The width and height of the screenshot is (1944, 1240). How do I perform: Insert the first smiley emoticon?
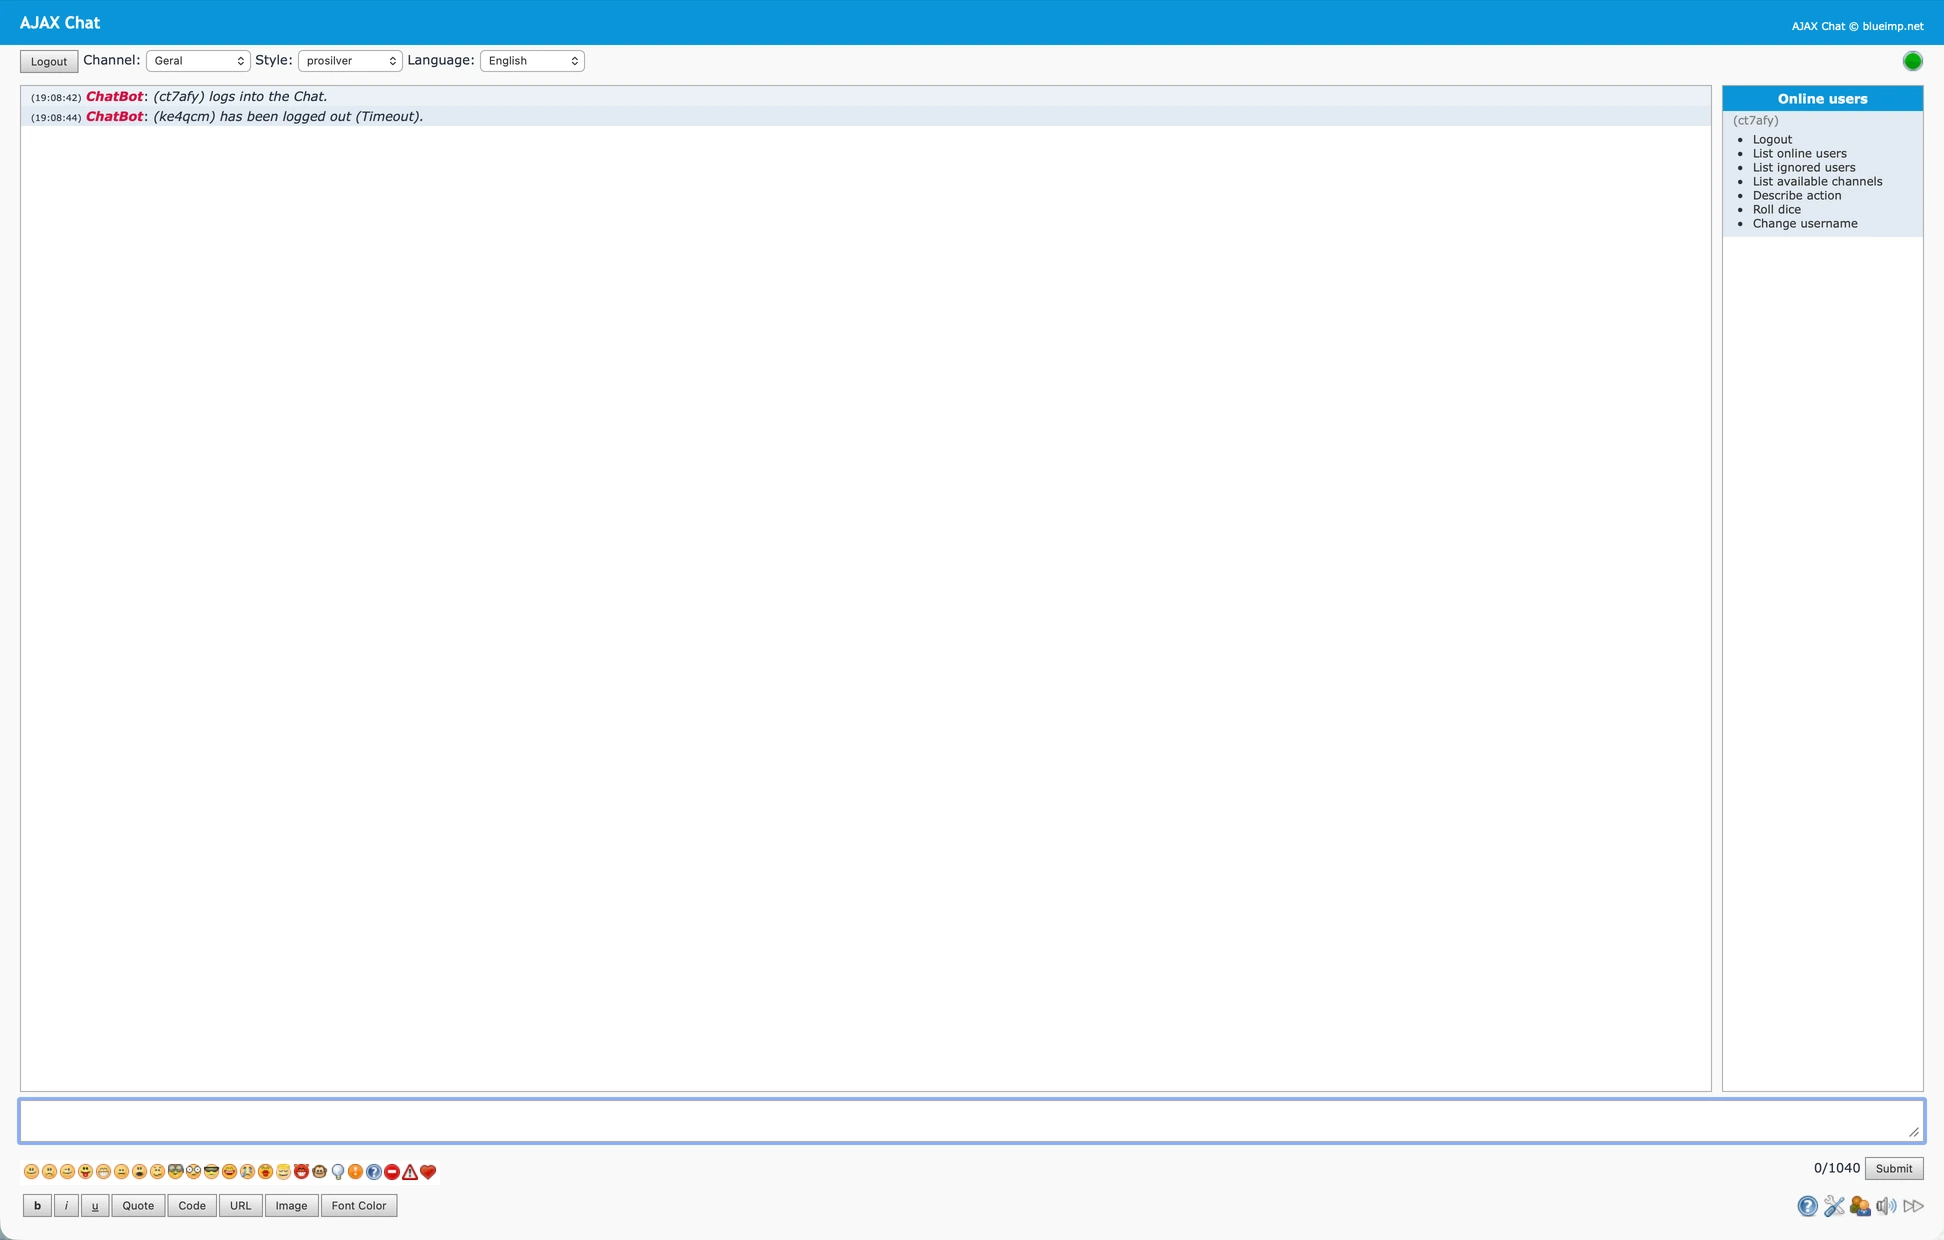pos(31,1172)
